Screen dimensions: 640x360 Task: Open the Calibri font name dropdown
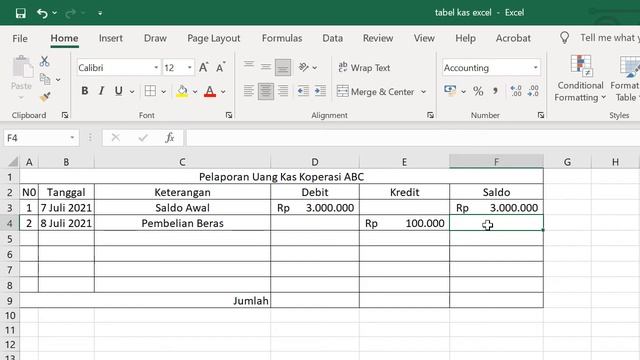pos(156,68)
